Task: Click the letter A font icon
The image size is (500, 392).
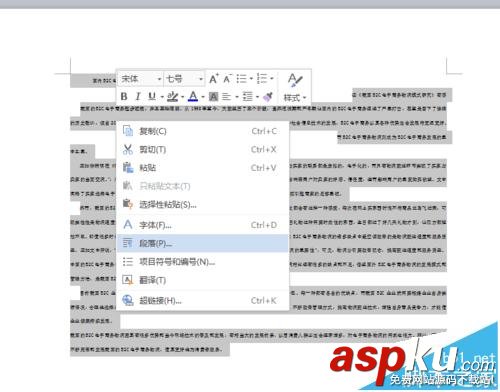Action: [x=128, y=225]
